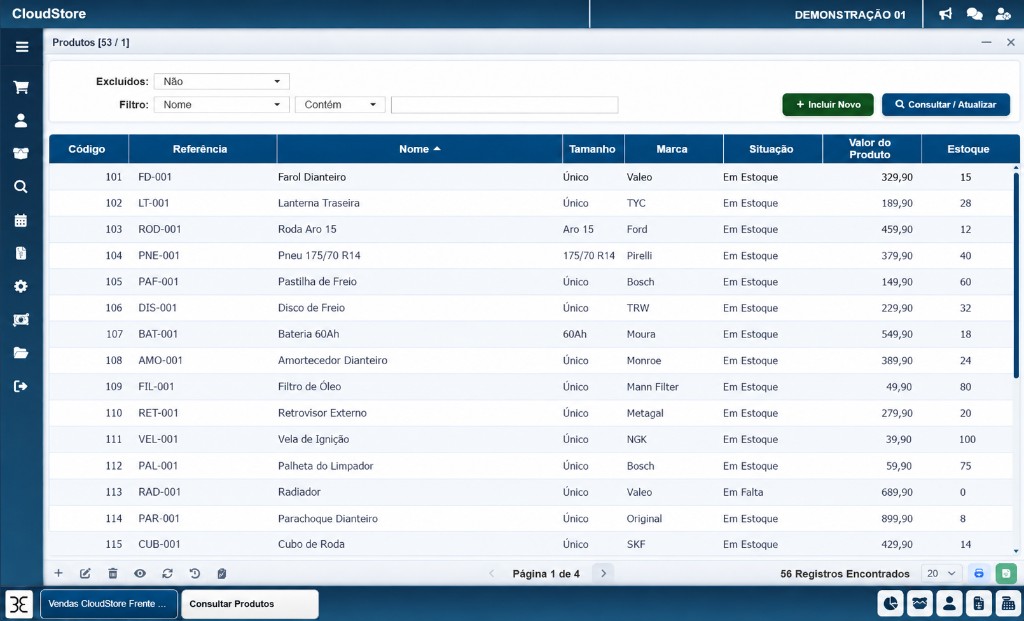The height and width of the screenshot is (621, 1024).
Task: Export list with green spreadsheet icon
Action: pos(1006,573)
